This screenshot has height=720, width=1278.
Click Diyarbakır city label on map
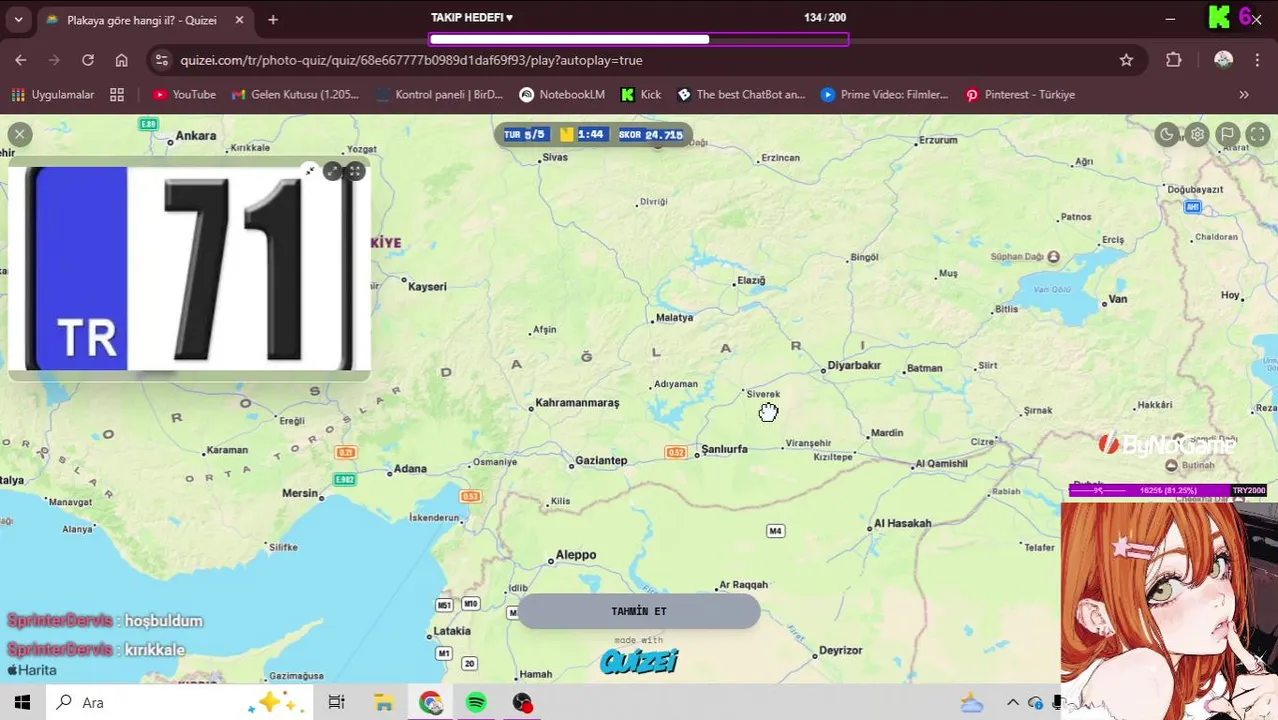854,365
